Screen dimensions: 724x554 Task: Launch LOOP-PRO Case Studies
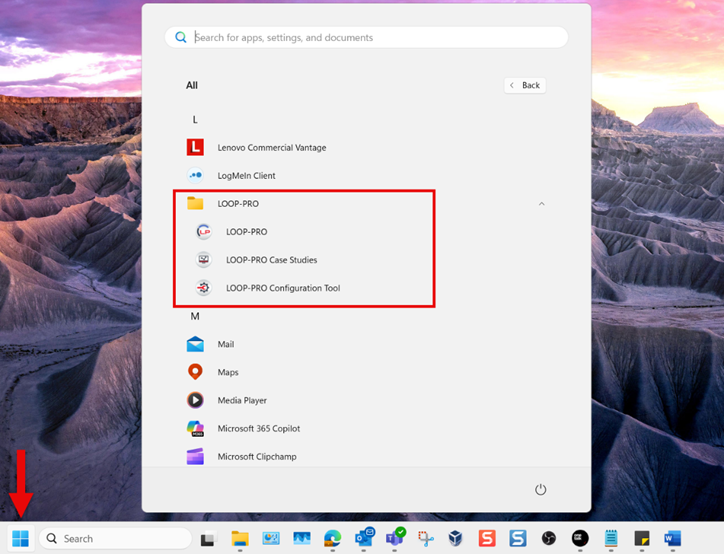click(x=271, y=260)
